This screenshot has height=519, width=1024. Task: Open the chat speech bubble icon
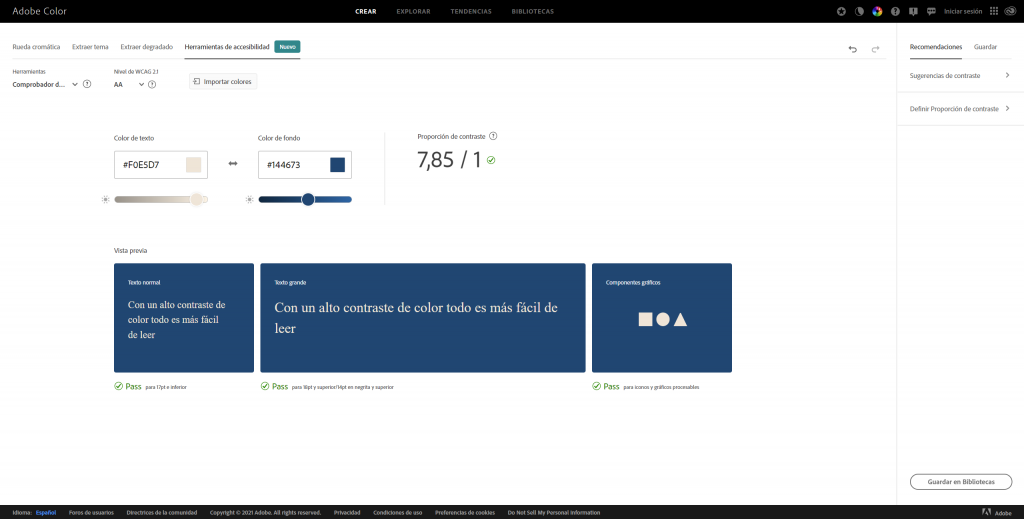[x=931, y=11]
